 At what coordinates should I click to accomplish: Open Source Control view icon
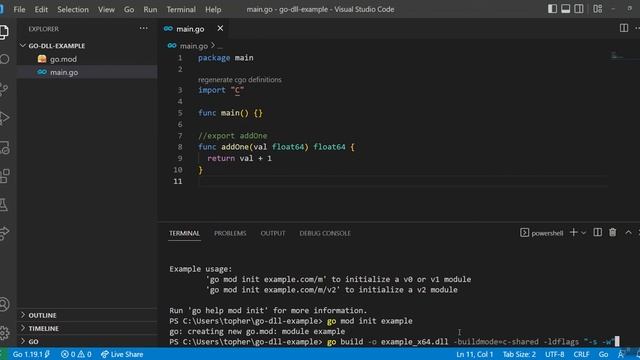pos(4,89)
